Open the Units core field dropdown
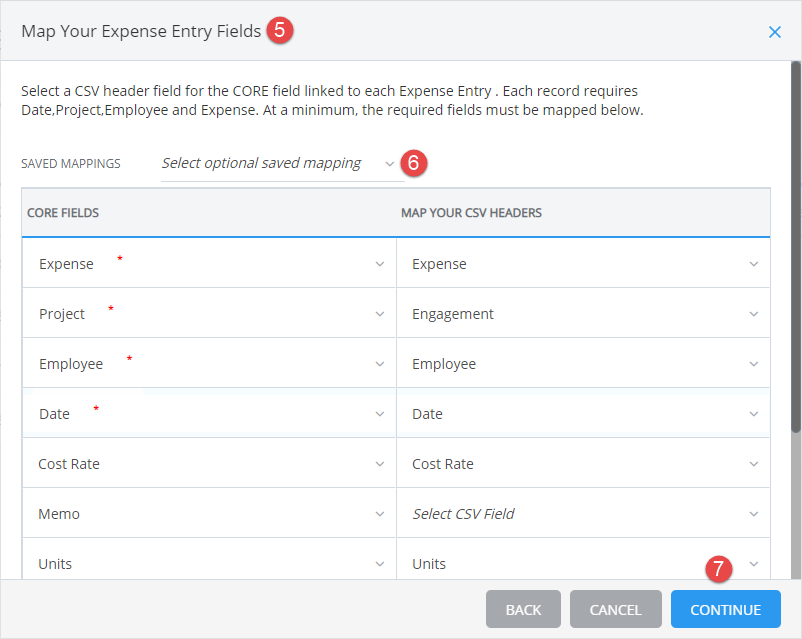Viewport: 802px width, 639px height. pyautogui.click(x=209, y=559)
